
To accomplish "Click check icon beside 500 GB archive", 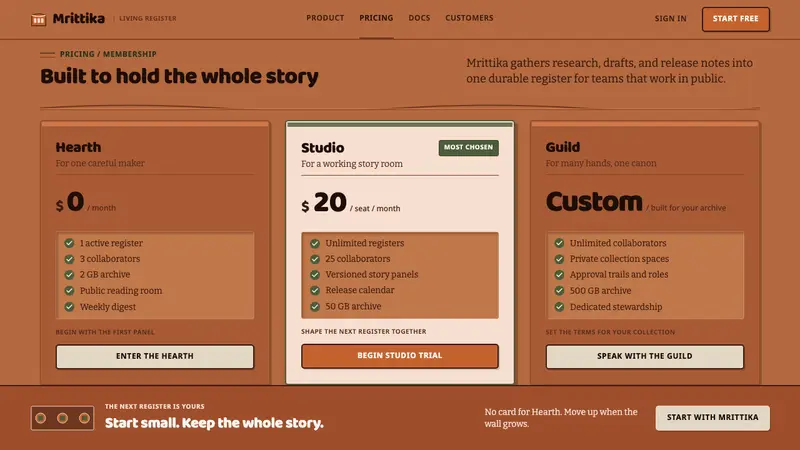I will [559, 291].
